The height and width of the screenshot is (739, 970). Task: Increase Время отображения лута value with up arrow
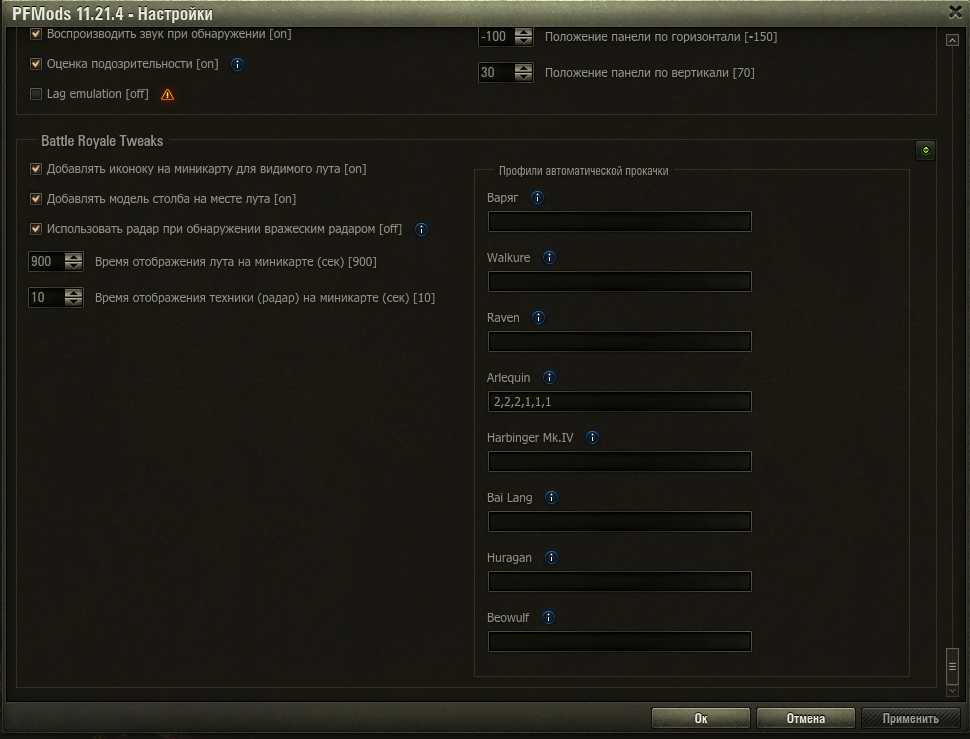(73, 257)
